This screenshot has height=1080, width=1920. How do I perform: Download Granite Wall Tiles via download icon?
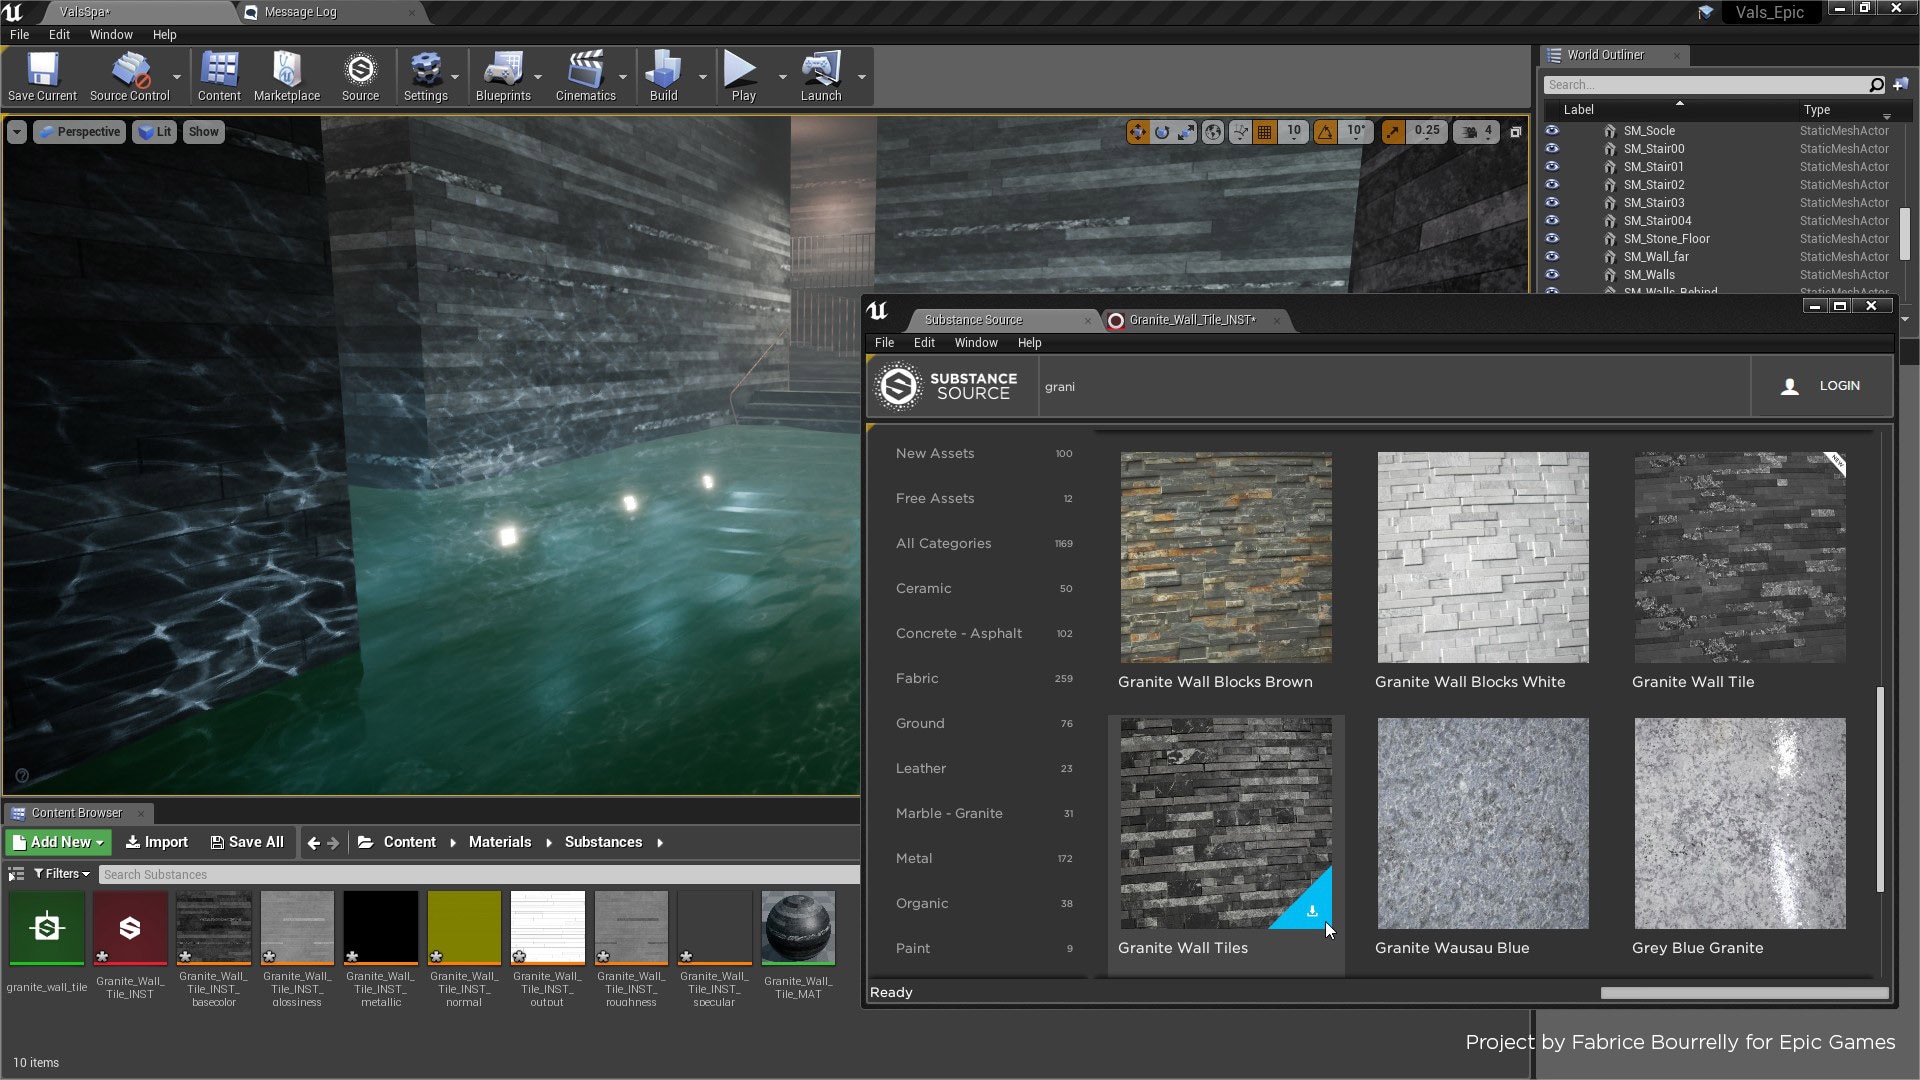[x=1311, y=911]
